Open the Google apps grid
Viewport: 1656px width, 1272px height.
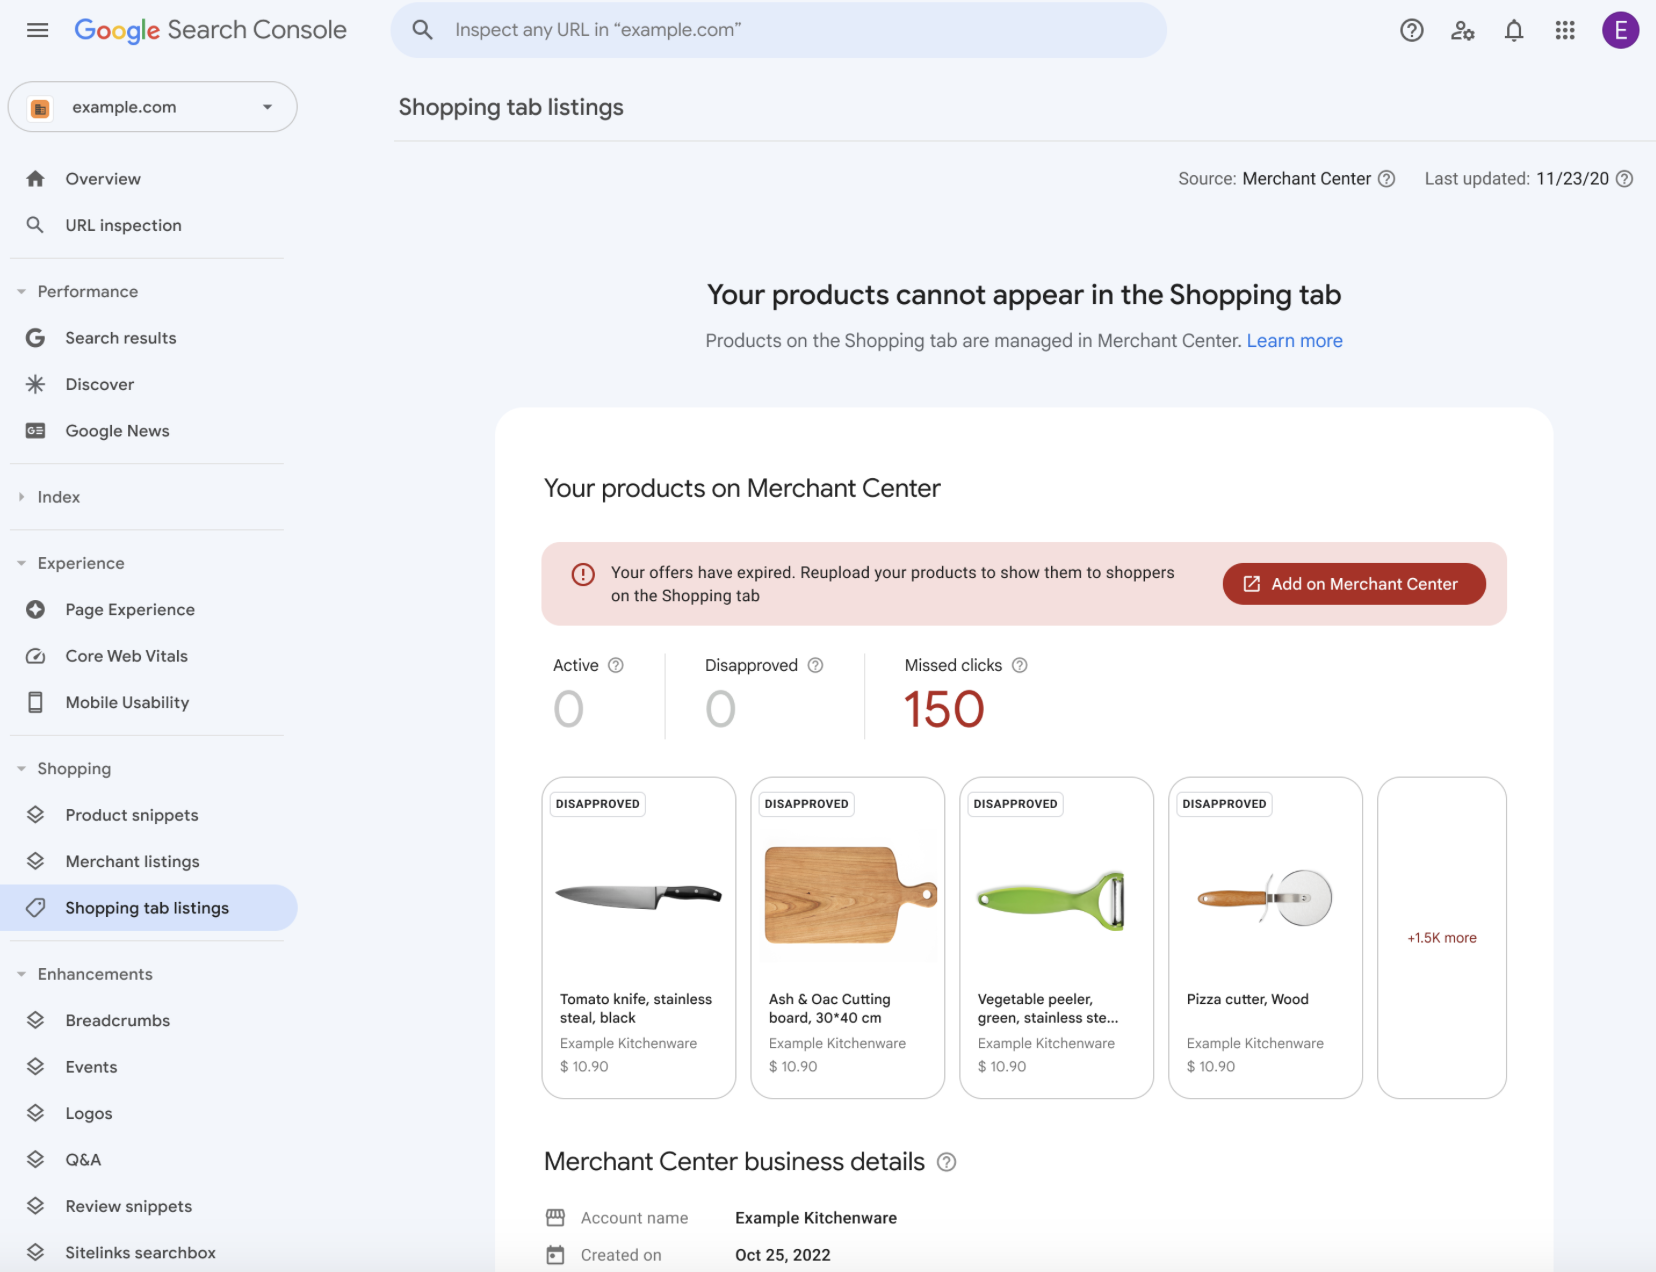click(x=1565, y=30)
